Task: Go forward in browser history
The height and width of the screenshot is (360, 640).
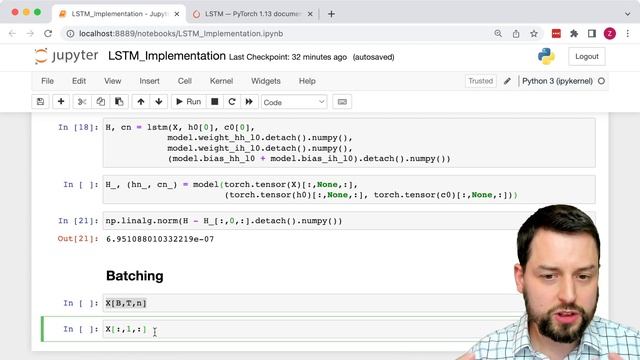Action: click(30, 33)
